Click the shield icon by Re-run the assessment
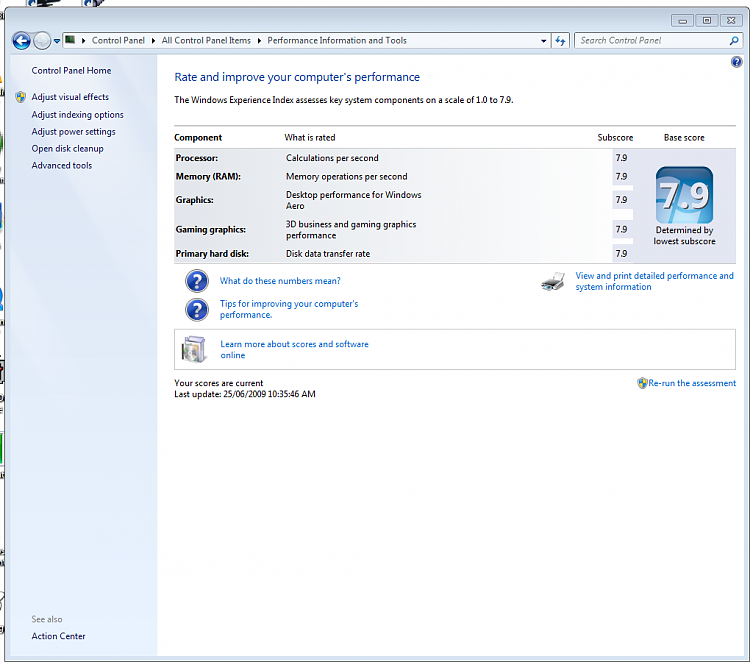Screen dimensions: 750x662 point(642,383)
